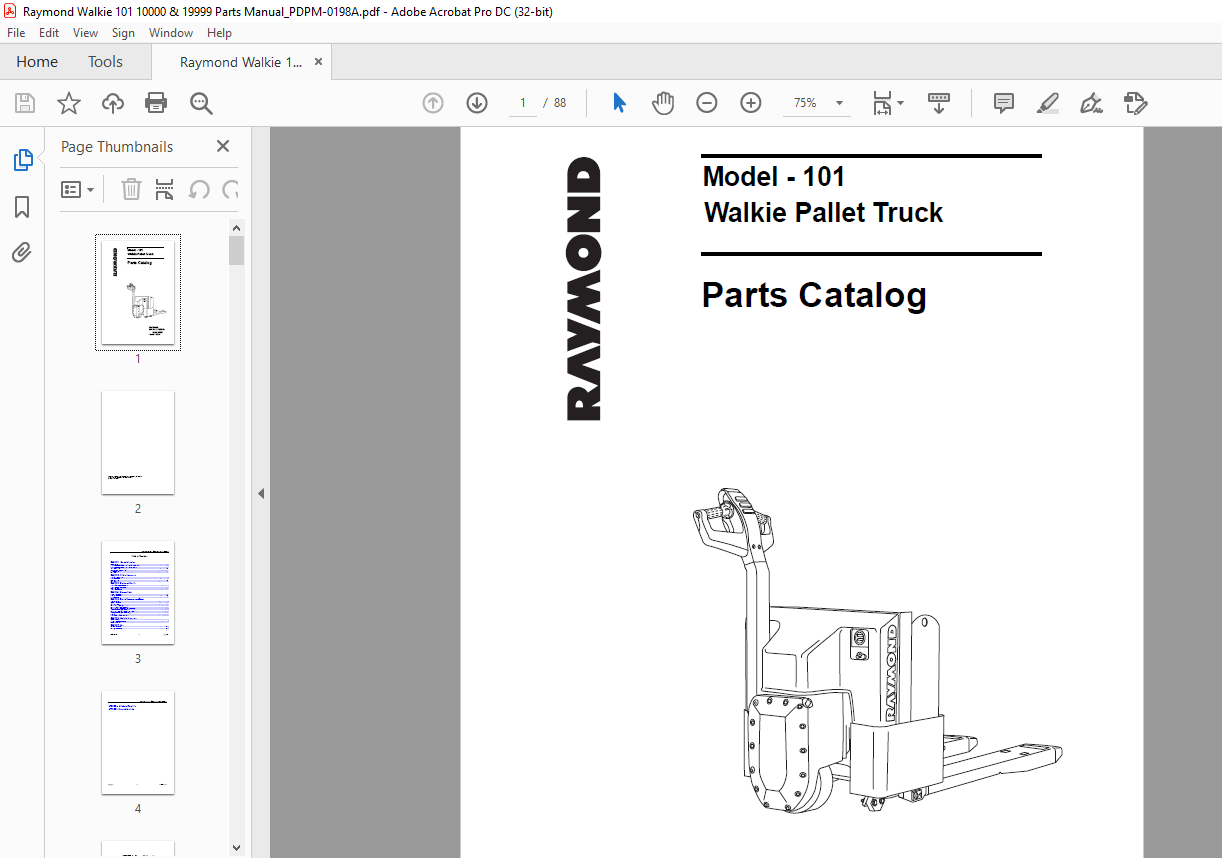Click the 'Model - 101' title text

(x=774, y=177)
